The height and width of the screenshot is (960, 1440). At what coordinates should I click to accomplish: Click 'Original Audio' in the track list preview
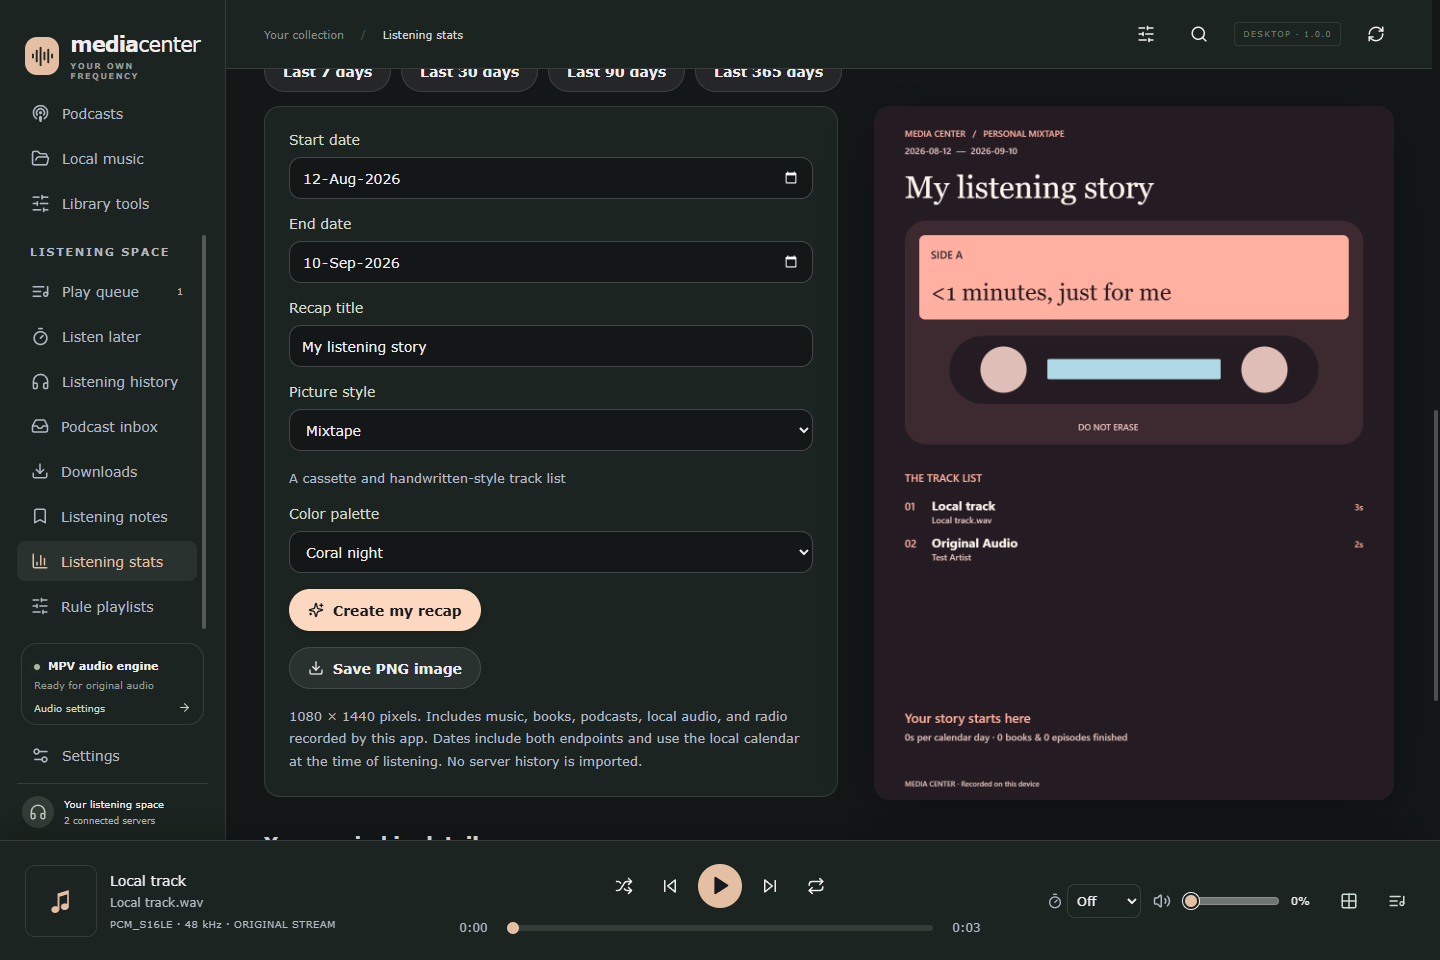click(974, 543)
